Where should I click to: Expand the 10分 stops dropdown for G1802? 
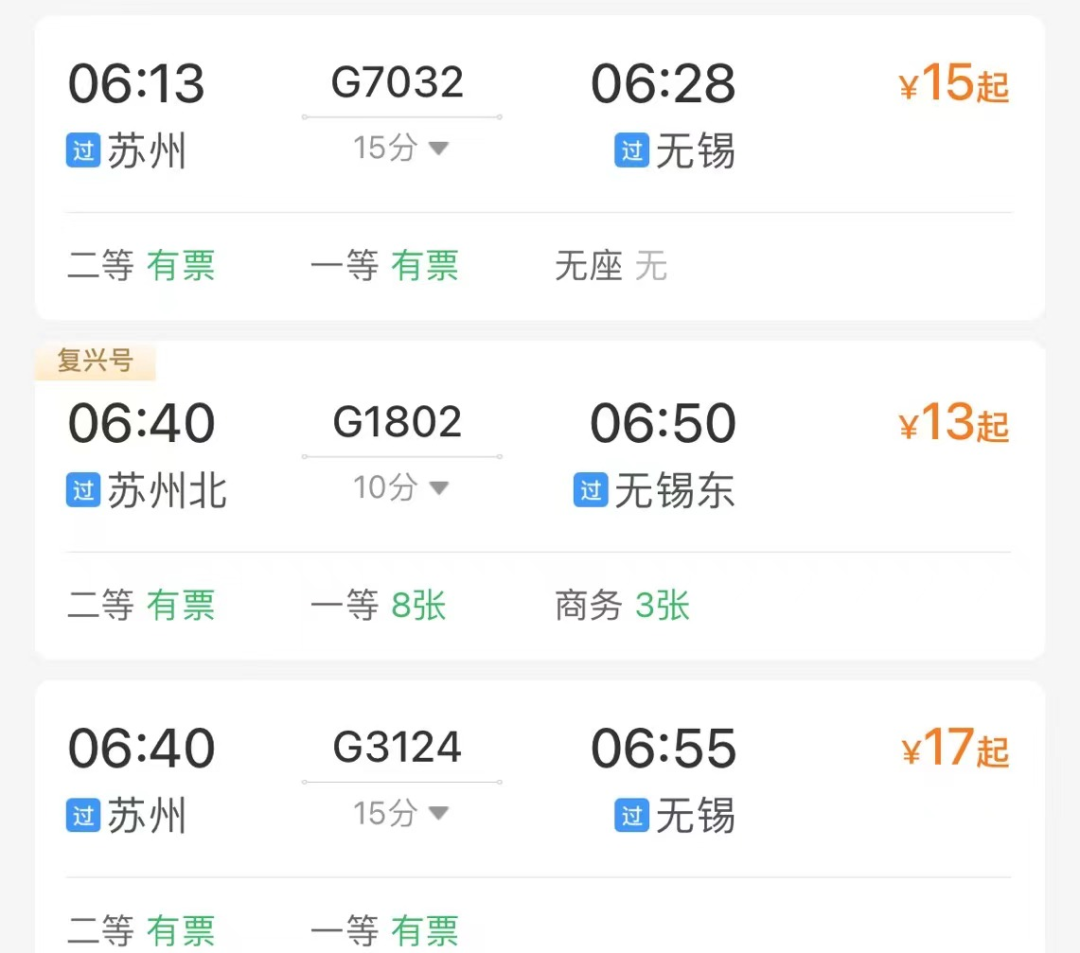[x=400, y=488]
